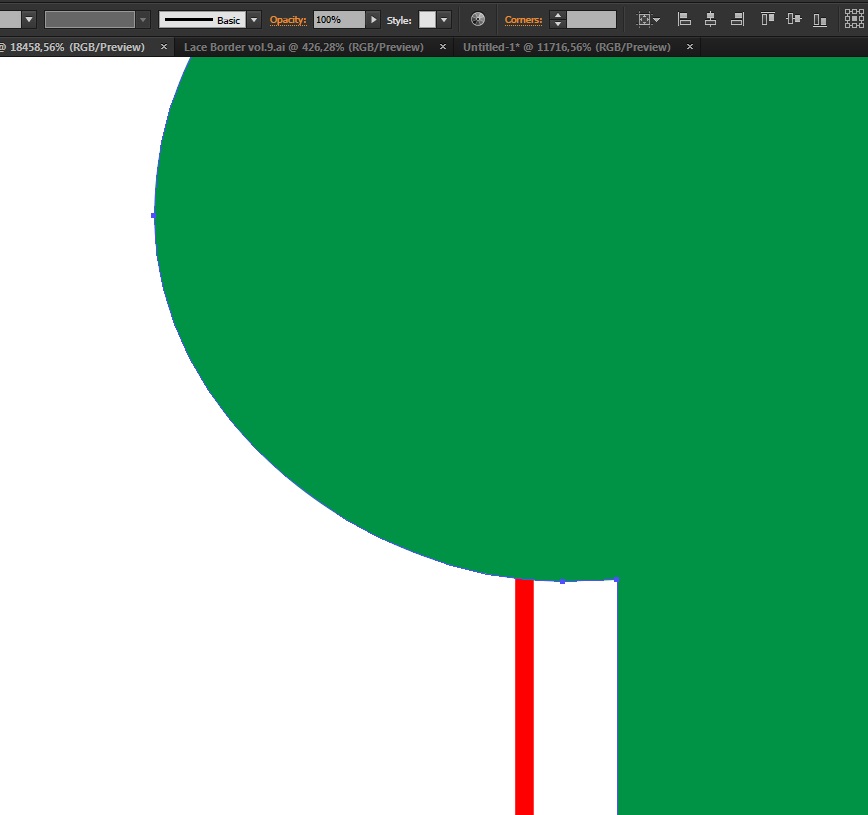The image size is (868, 815).
Task: Select Vertical Align Bottom icon
Action: [820, 19]
